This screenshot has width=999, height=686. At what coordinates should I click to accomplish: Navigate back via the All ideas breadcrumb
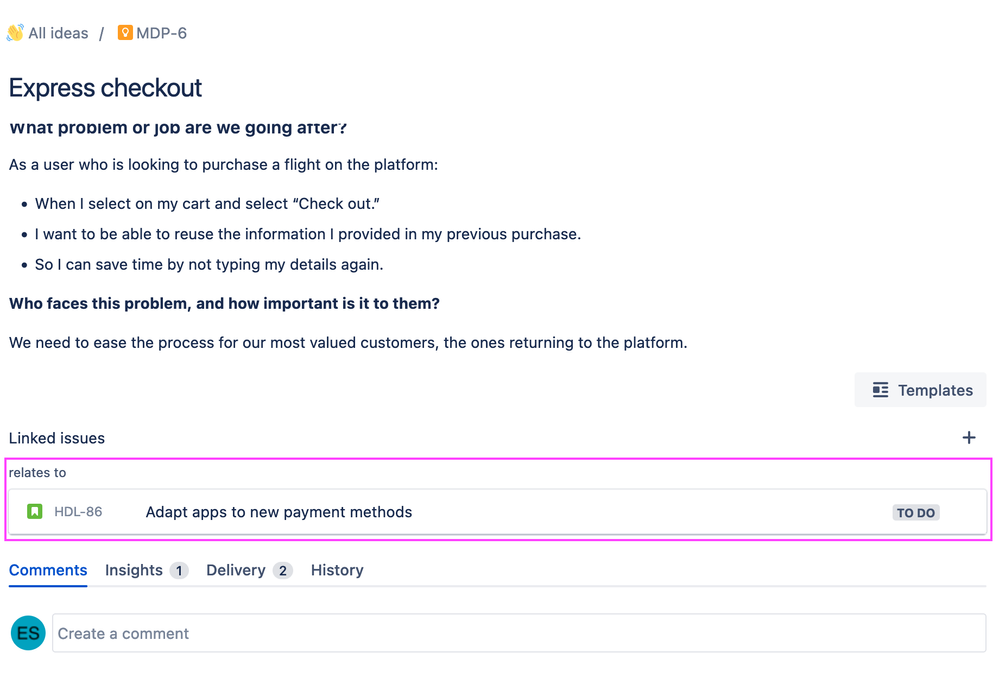pos(57,32)
